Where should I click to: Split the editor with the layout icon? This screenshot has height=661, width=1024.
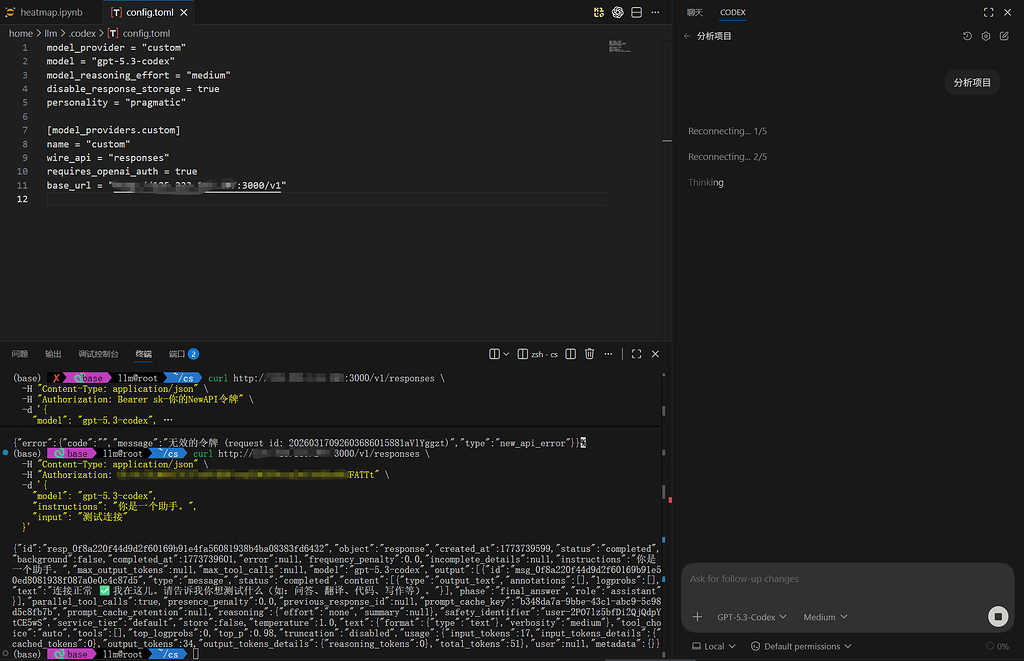[637, 12]
